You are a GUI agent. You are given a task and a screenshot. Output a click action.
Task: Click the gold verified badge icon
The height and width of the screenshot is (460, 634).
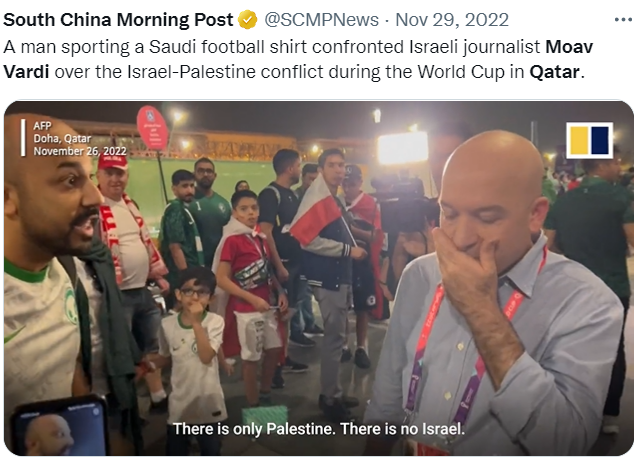point(247,19)
